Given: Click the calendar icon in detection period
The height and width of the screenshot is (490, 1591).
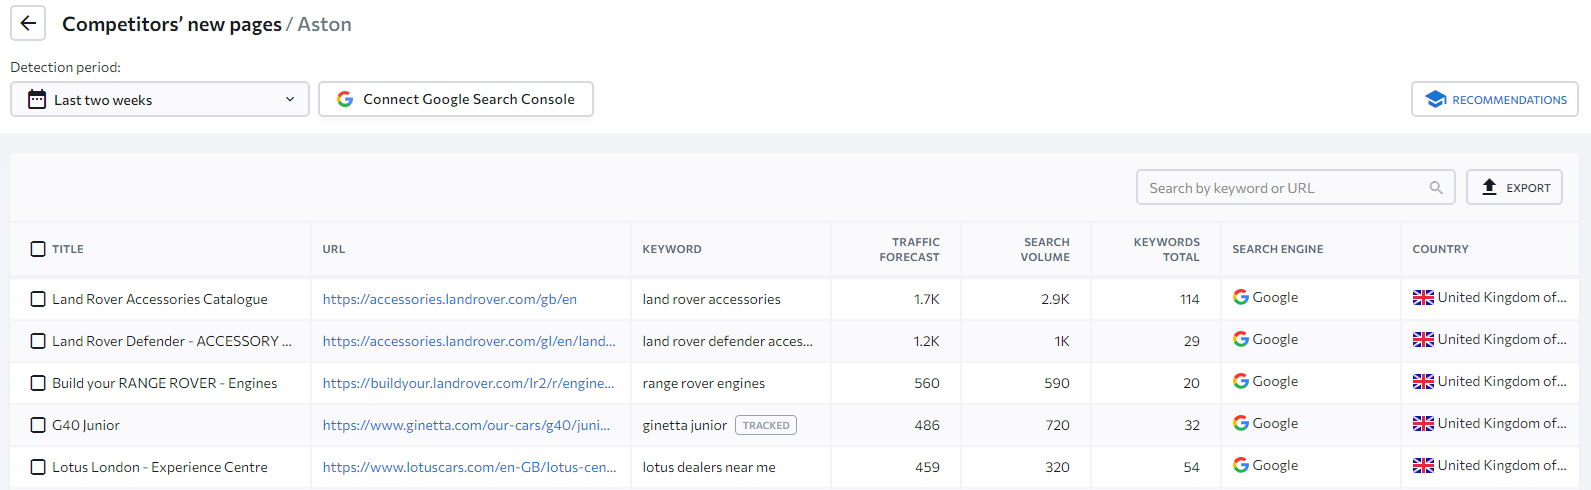Looking at the screenshot, I should pos(37,99).
